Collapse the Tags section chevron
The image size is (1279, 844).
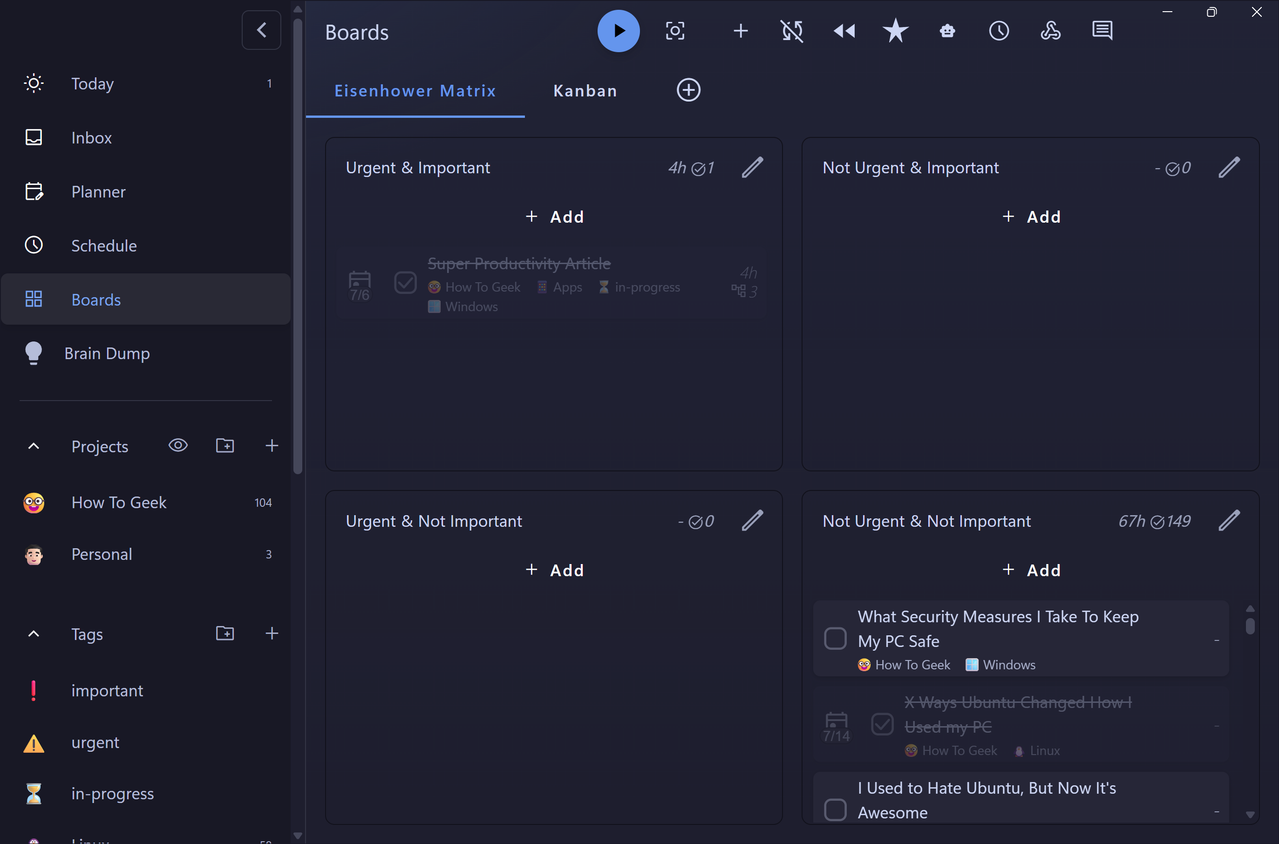pyautogui.click(x=34, y=634)
